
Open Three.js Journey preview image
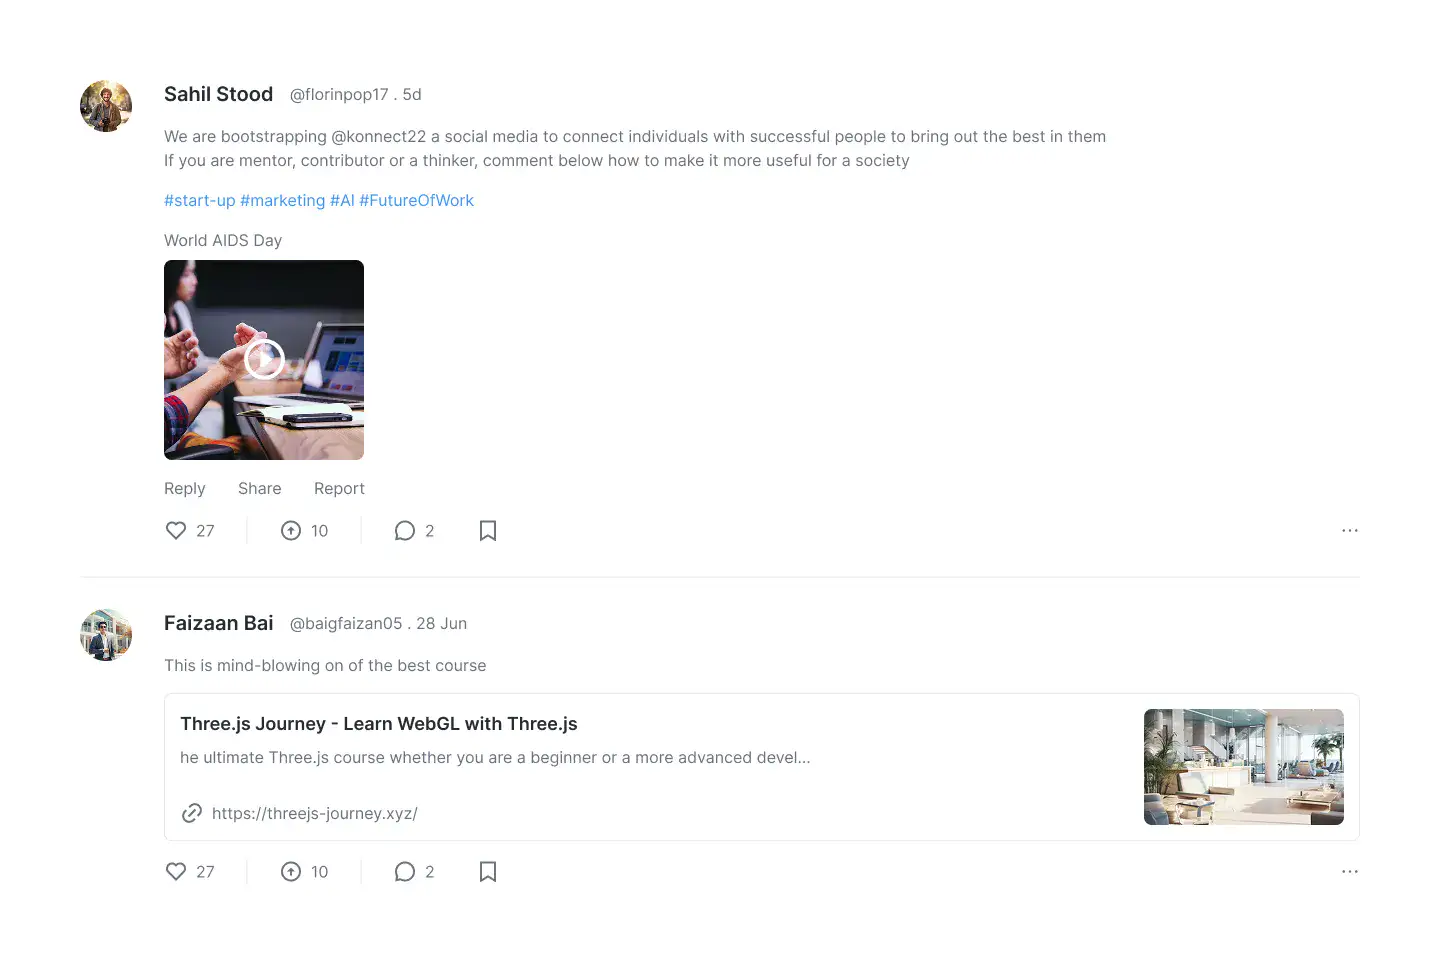[x=1244, y=767]
